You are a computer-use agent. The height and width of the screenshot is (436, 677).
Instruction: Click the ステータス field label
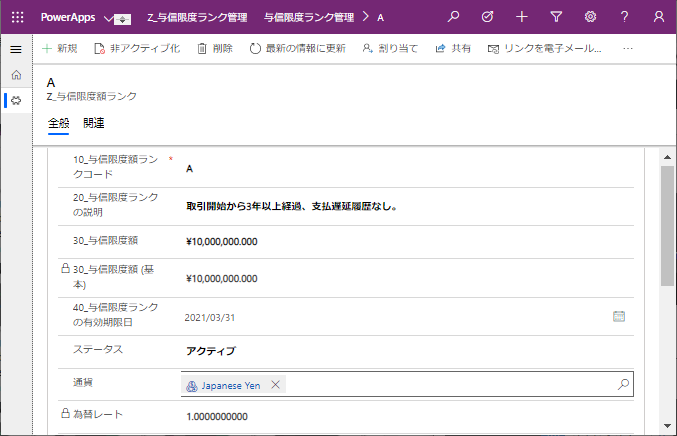coord(98,349)
